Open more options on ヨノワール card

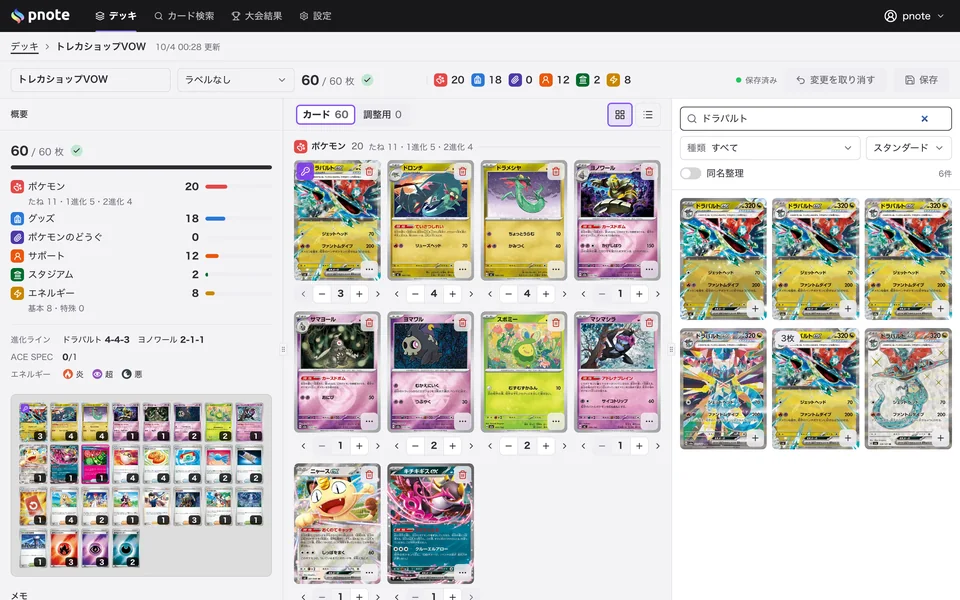649,269
